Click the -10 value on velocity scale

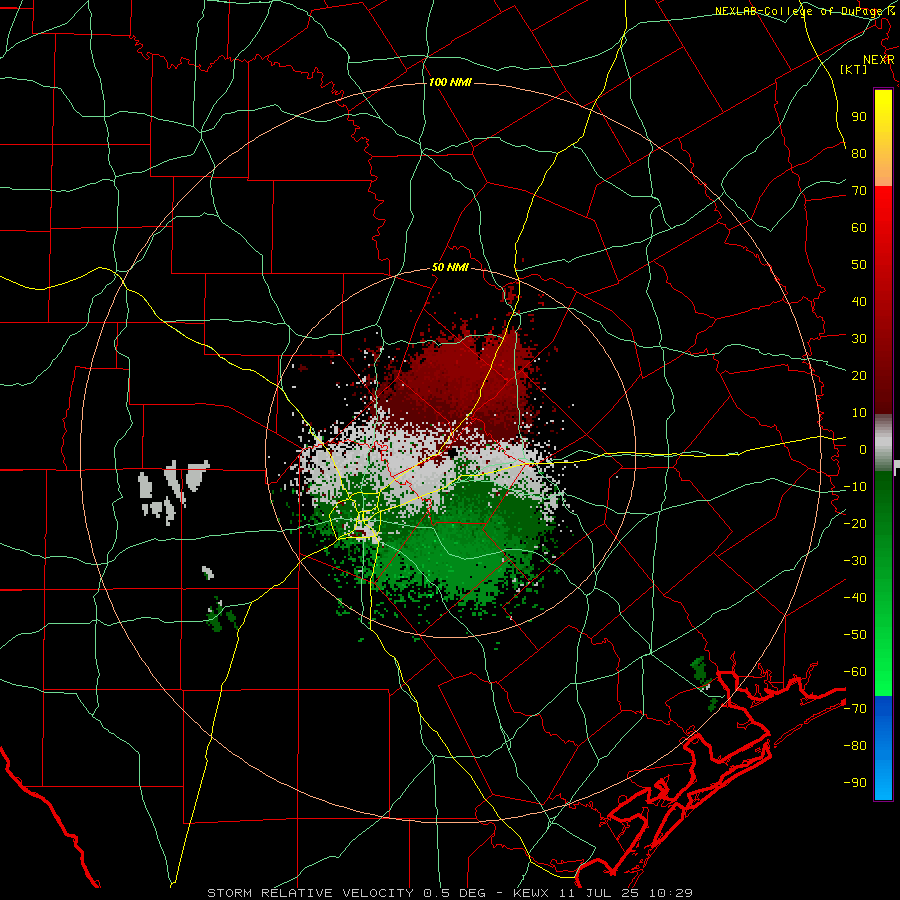tap(855, 487)
